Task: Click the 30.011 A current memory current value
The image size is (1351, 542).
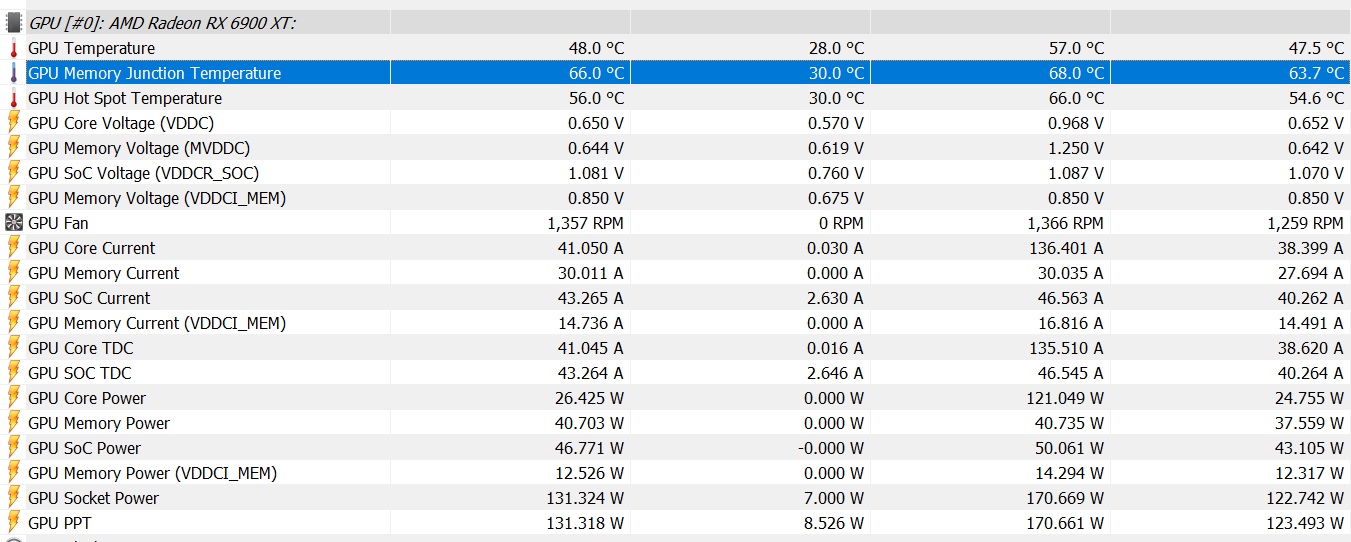Action: (591, 273)
